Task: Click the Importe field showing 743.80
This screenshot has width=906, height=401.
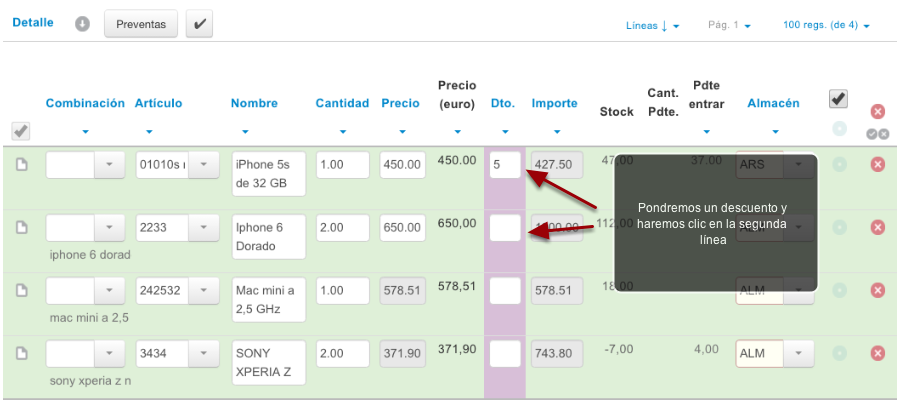Action: point(557,353)
